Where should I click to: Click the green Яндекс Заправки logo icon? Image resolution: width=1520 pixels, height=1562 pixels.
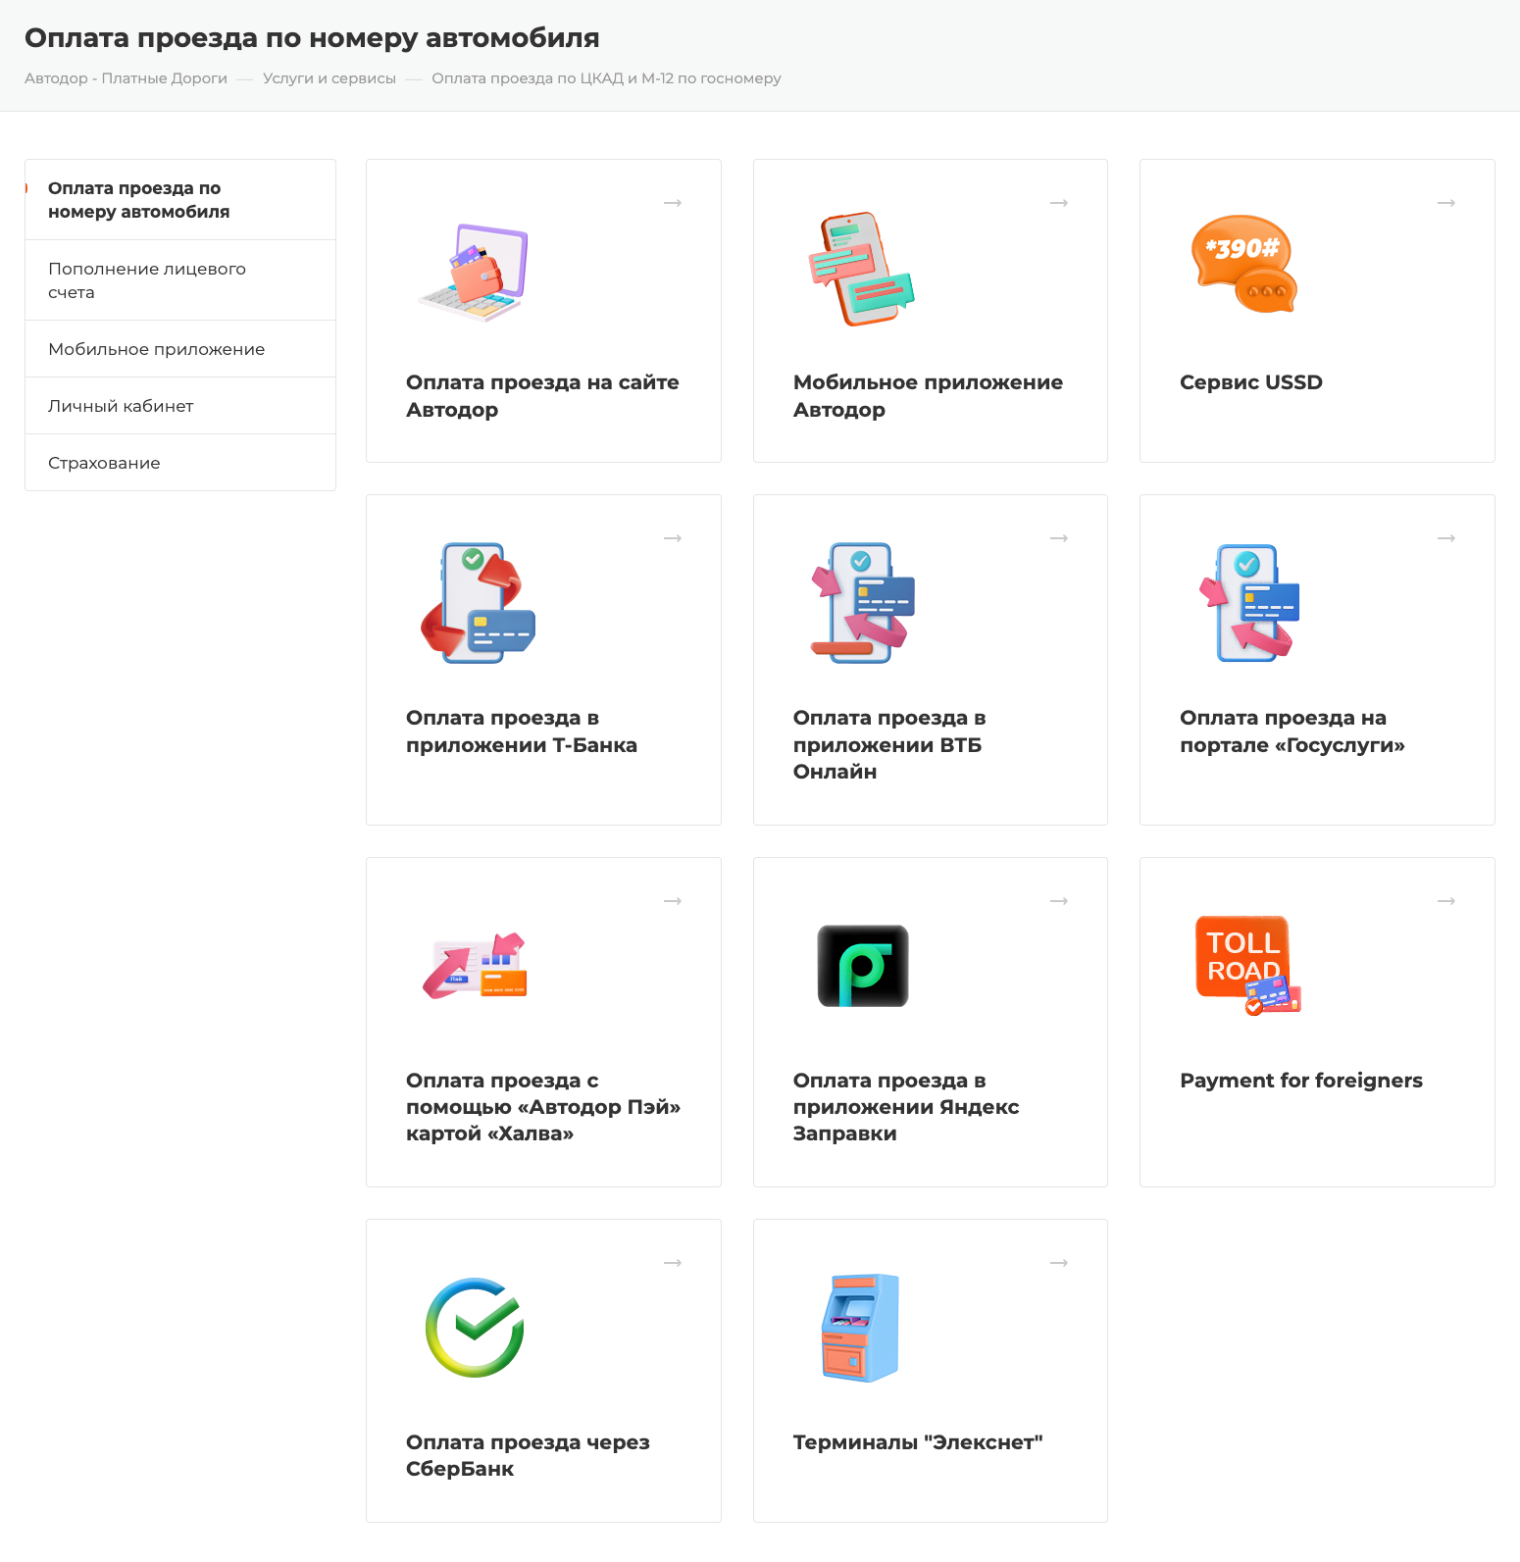coord(863,966)
